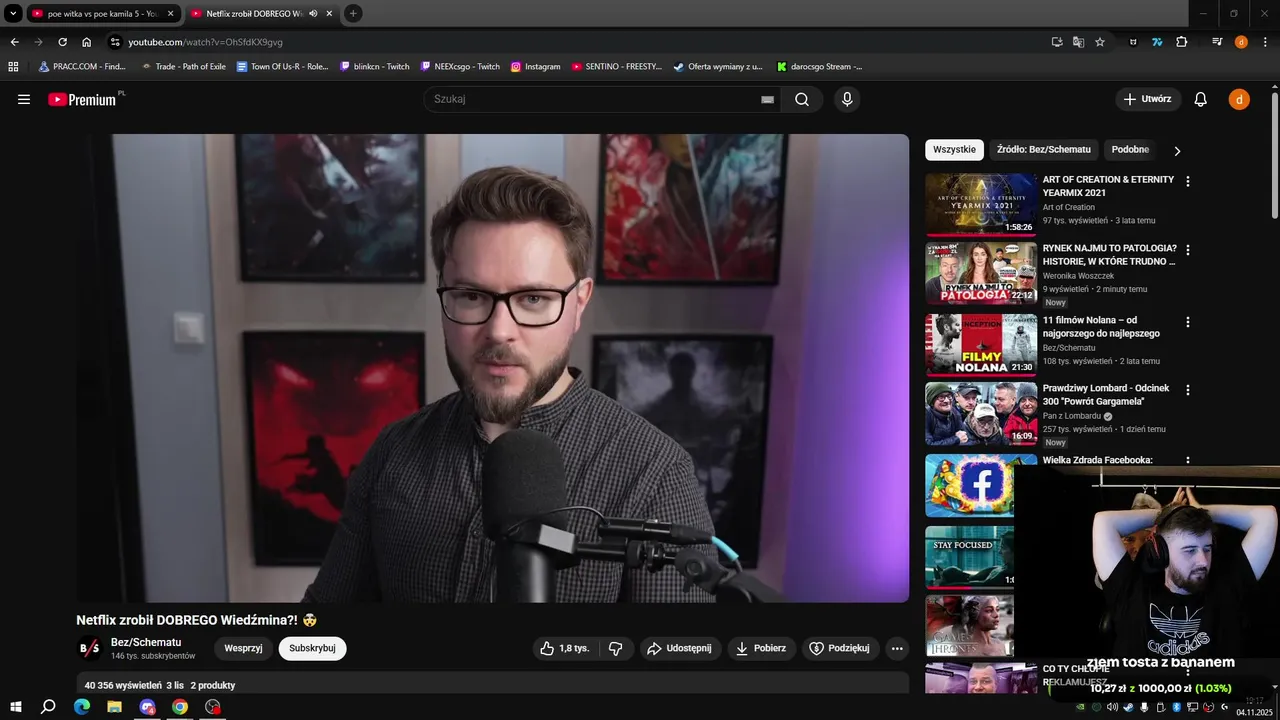This screenshot has width=1280, height=720.
Task: Click the Podziękuj thanks button
Action: (840, 648)
